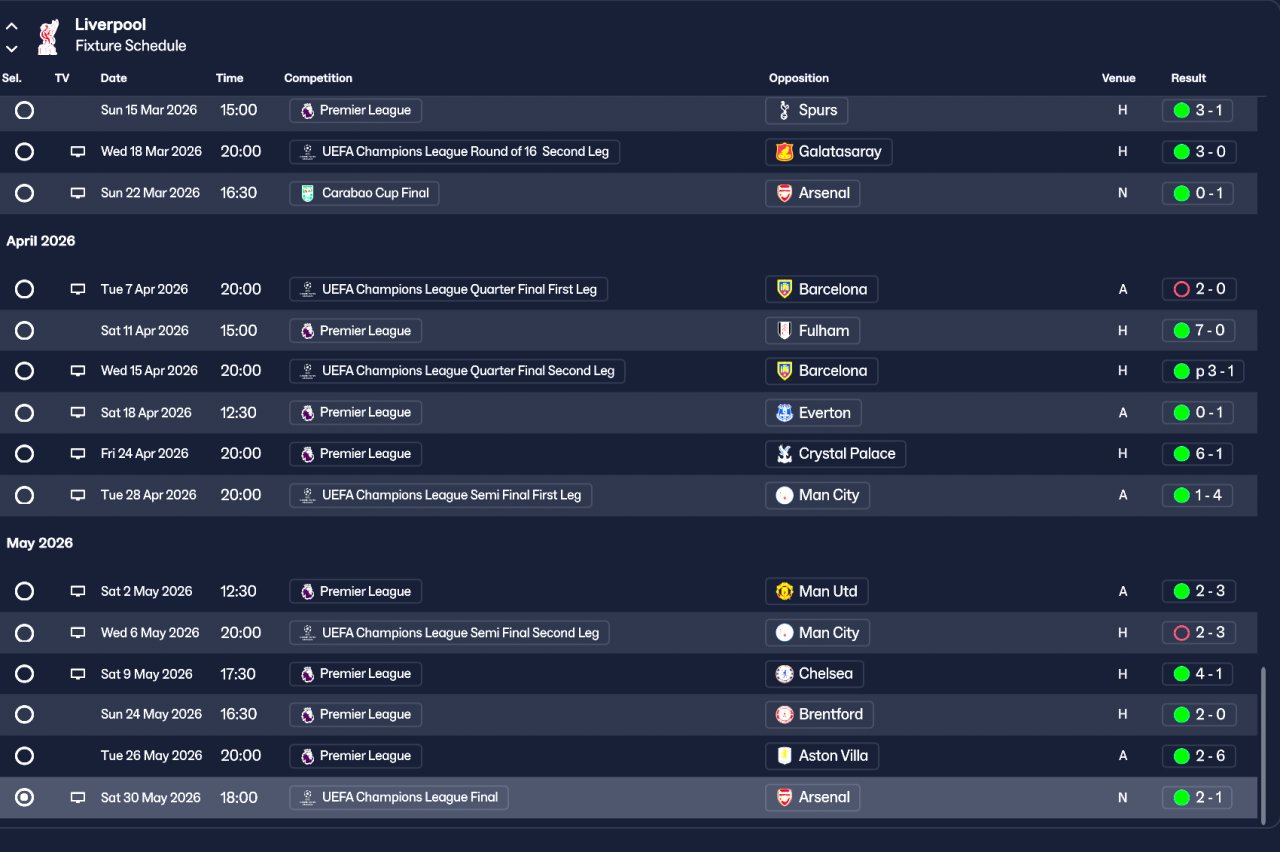The width and height of the screenshot is (1280, 852).
Task: Click the Man Utd club badge
Action: (x=785, y=592)
